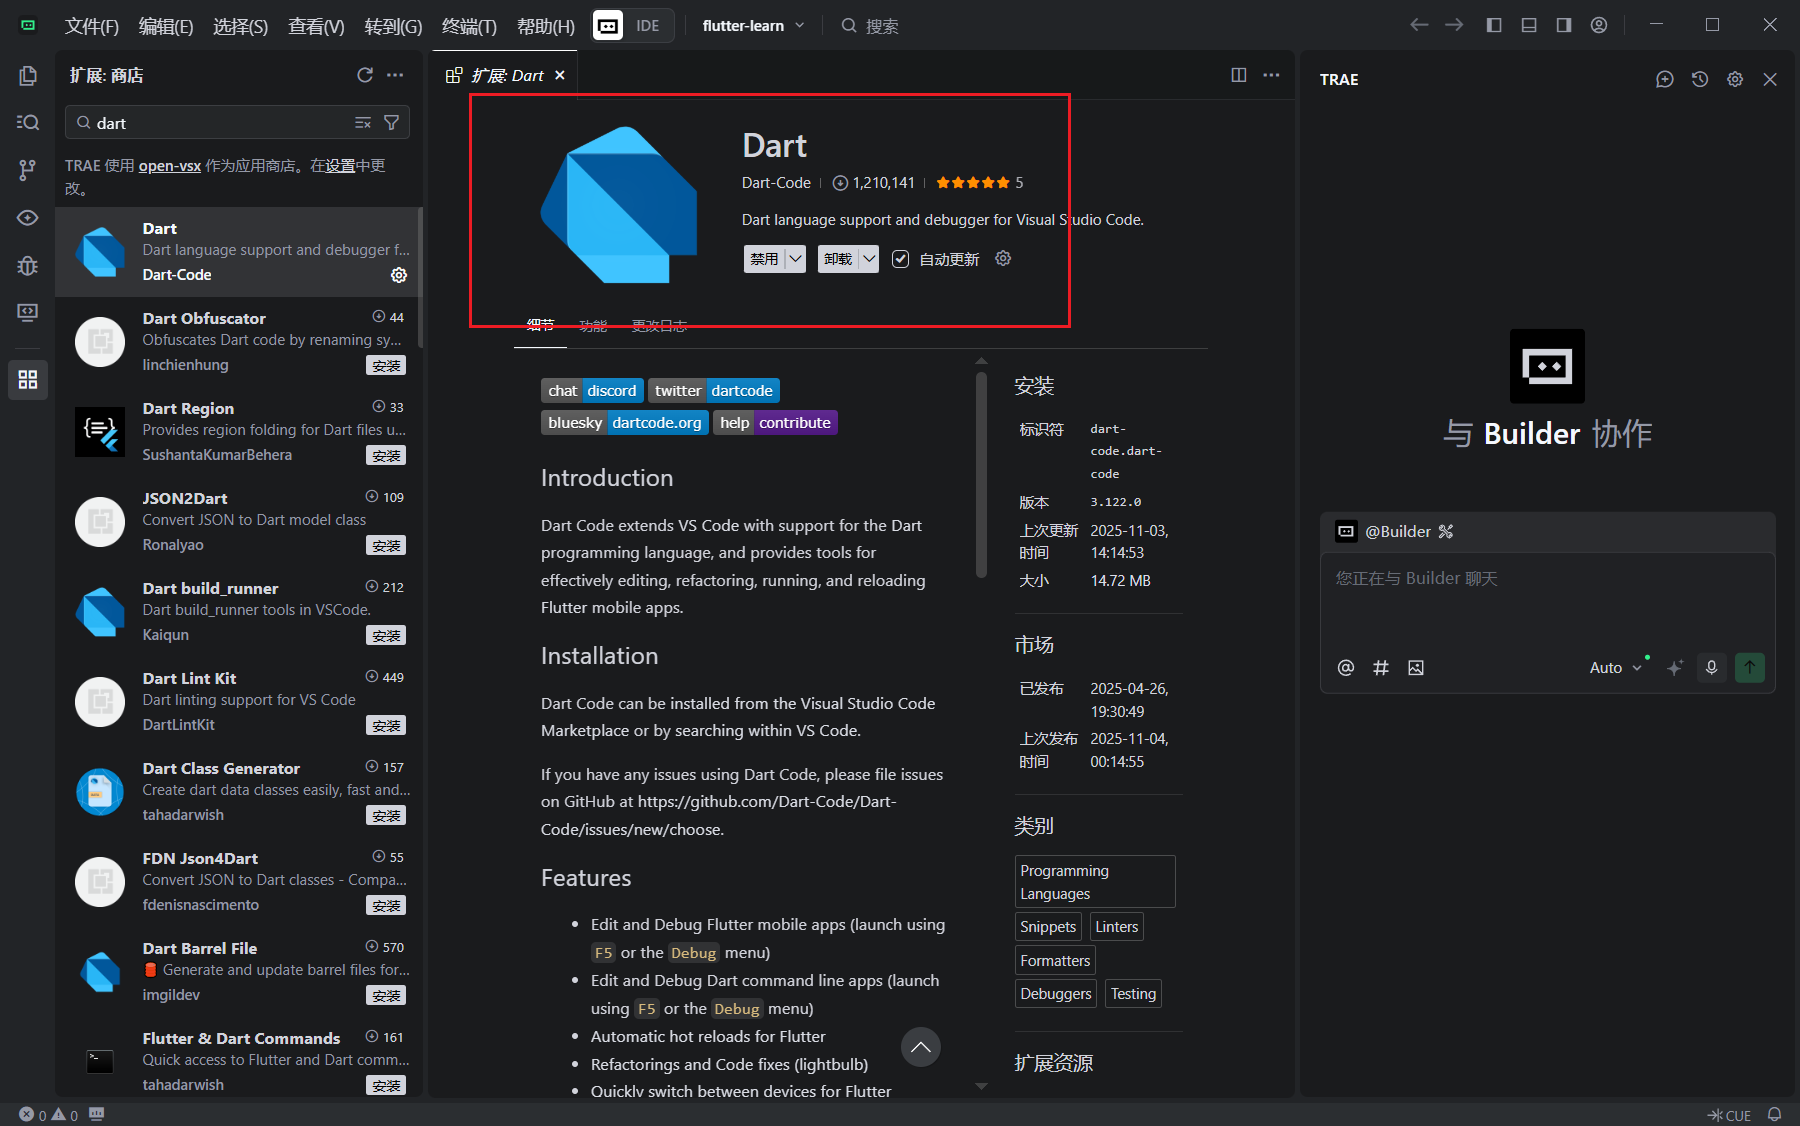Open the extension filter funnel icon

392,122
